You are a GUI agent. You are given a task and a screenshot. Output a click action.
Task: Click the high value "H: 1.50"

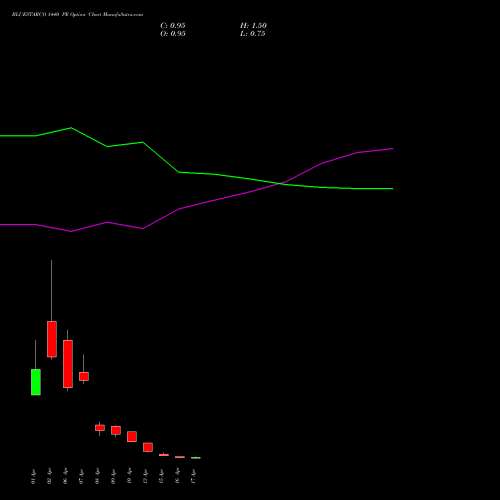(x=253, y=26)
